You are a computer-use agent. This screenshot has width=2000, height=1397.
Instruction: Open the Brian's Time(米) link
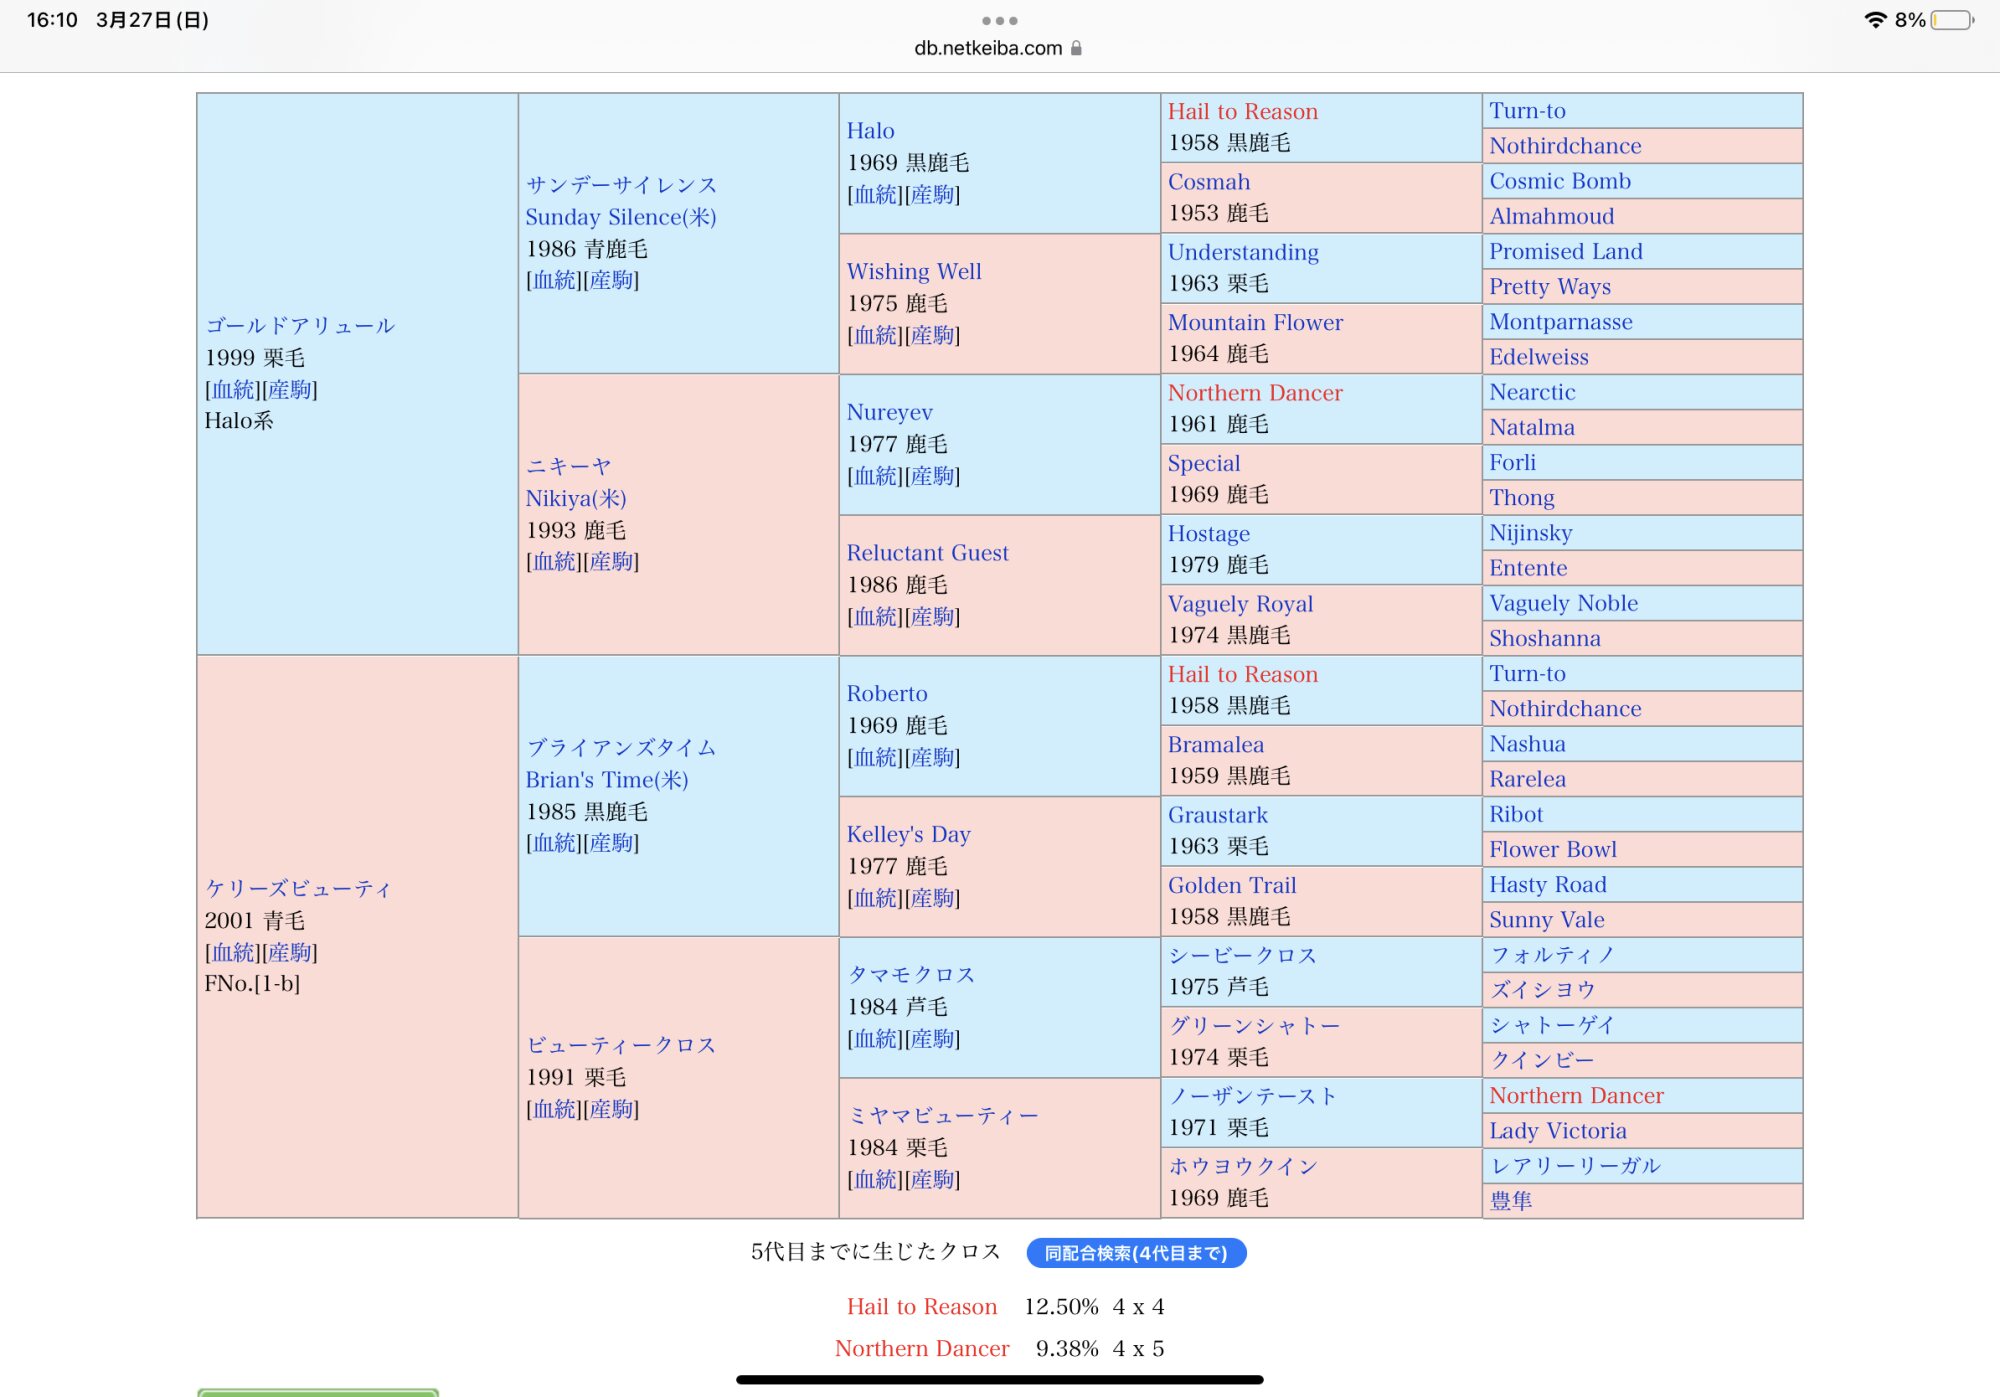606,780
